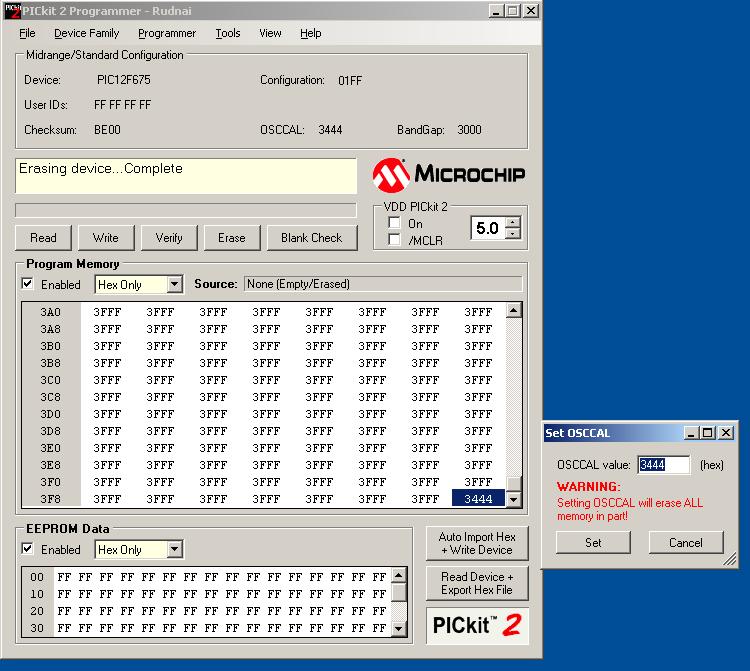This screenshot has width=750, height=671.
Task: Click the Blank Check button
Action: 312,238
